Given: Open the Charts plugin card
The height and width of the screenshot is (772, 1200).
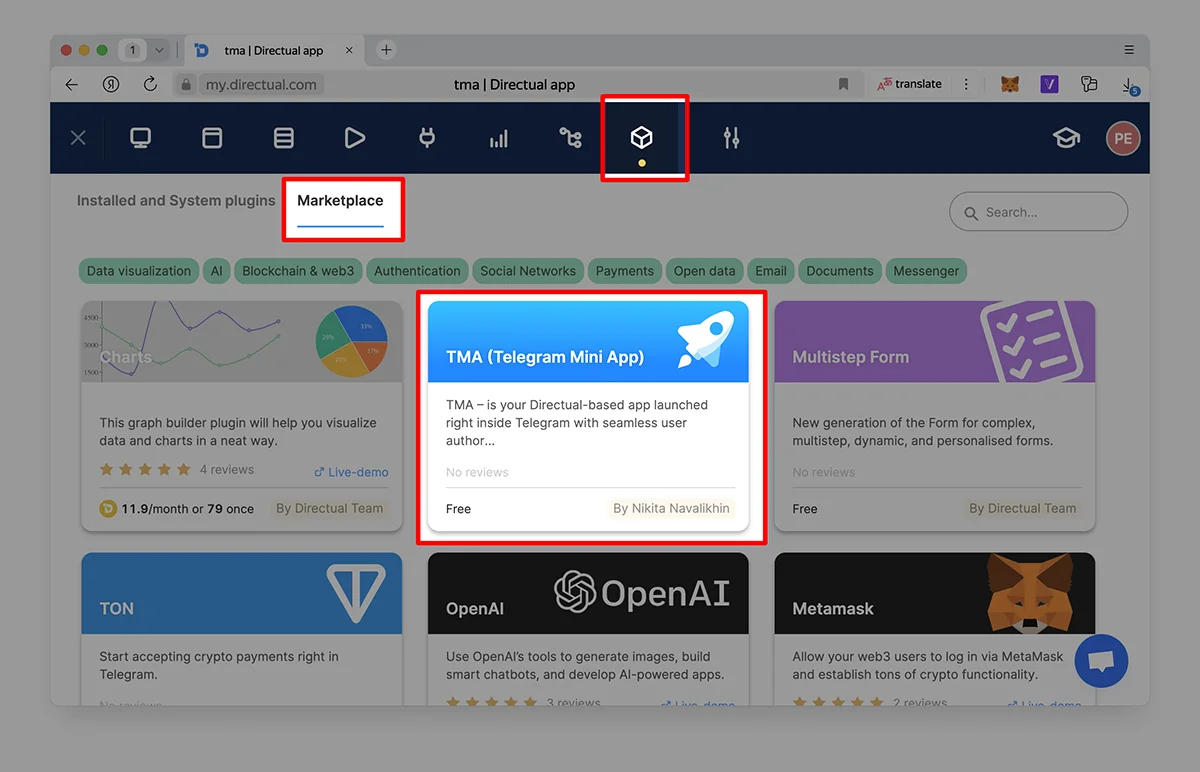Looking at the screenshot, I should click(242, 416).
